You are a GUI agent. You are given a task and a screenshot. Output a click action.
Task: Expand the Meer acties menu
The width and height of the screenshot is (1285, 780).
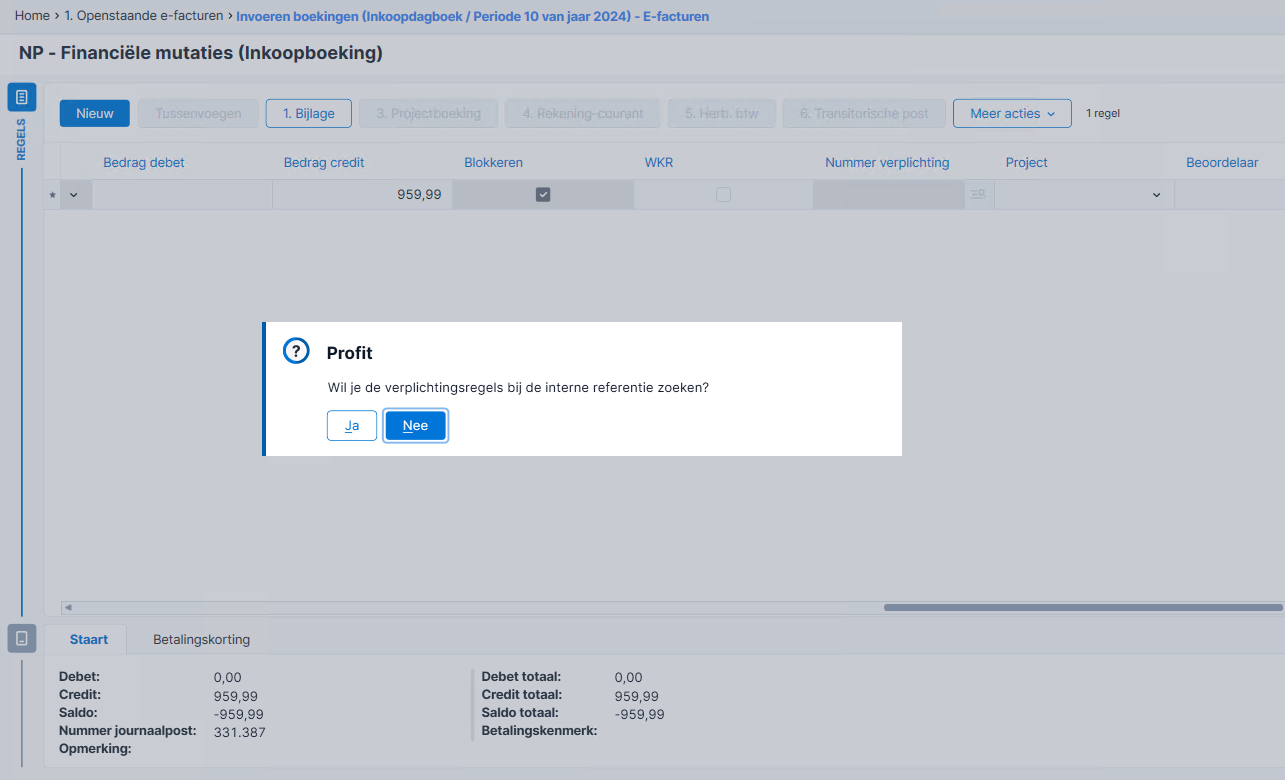click(x=1012, y=113)
